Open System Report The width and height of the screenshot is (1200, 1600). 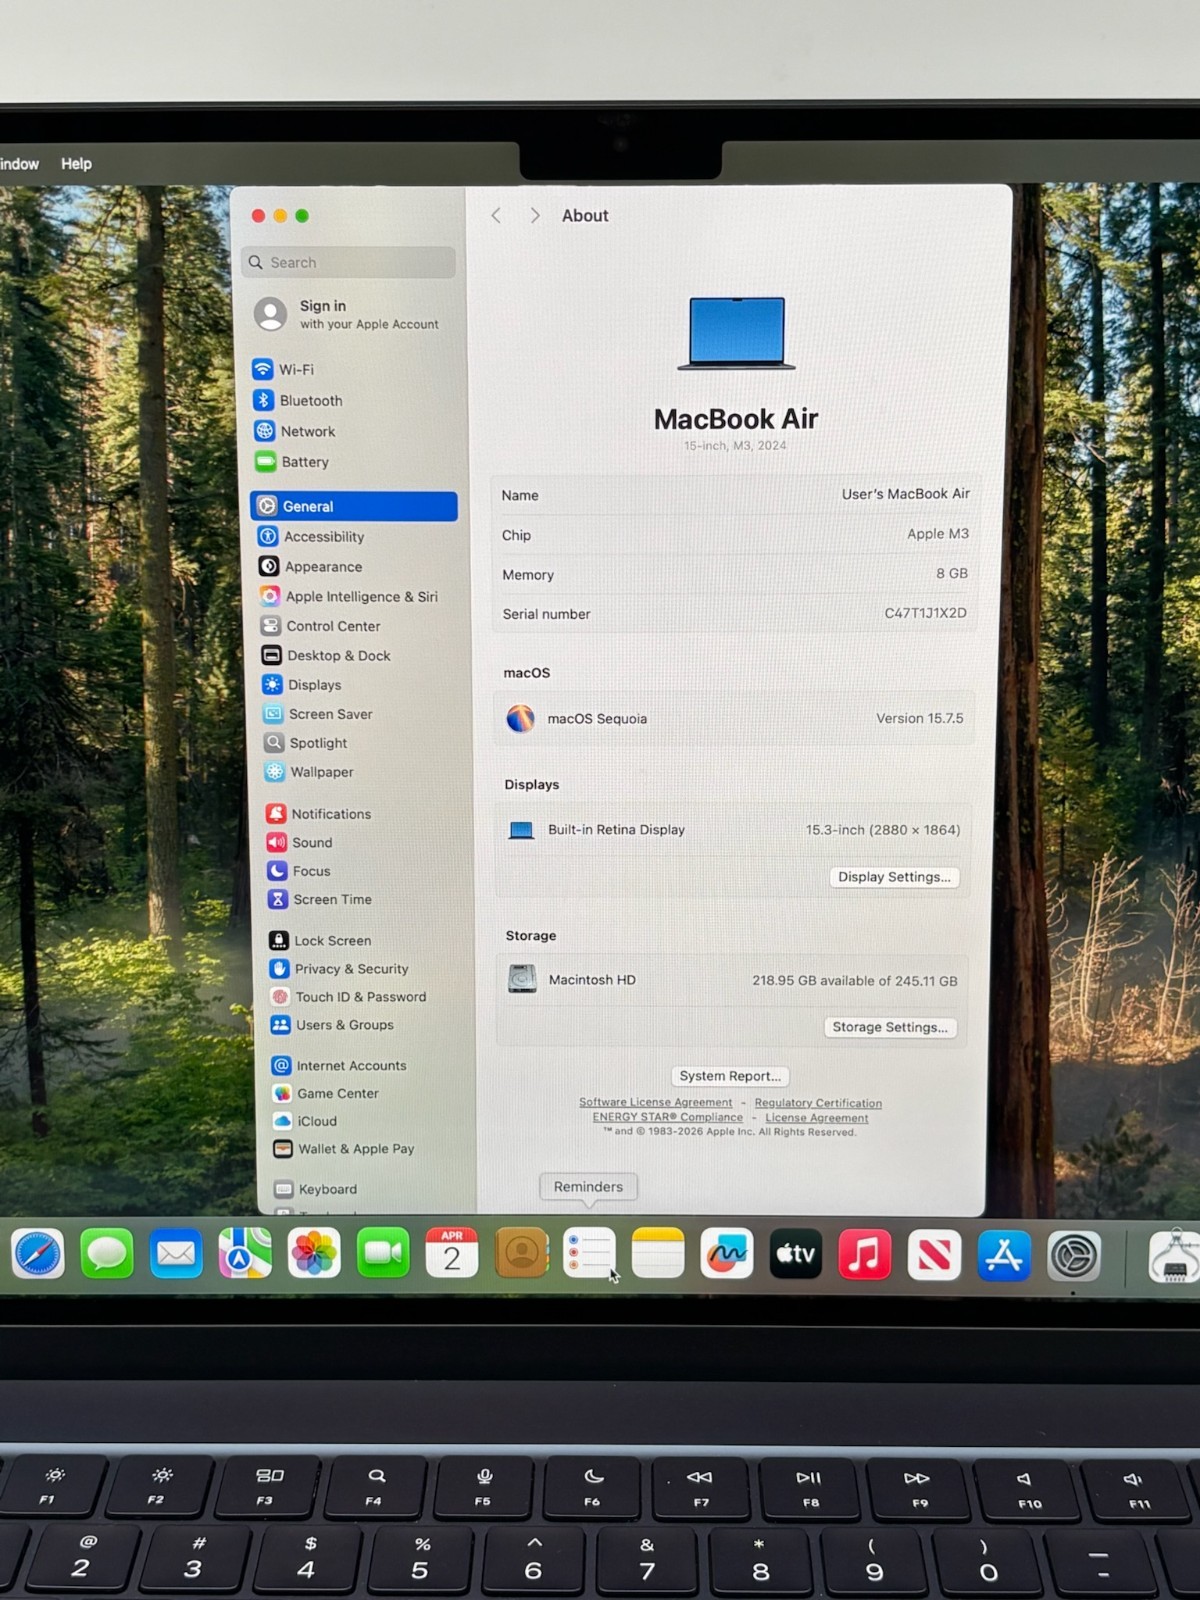[730, 1076]
